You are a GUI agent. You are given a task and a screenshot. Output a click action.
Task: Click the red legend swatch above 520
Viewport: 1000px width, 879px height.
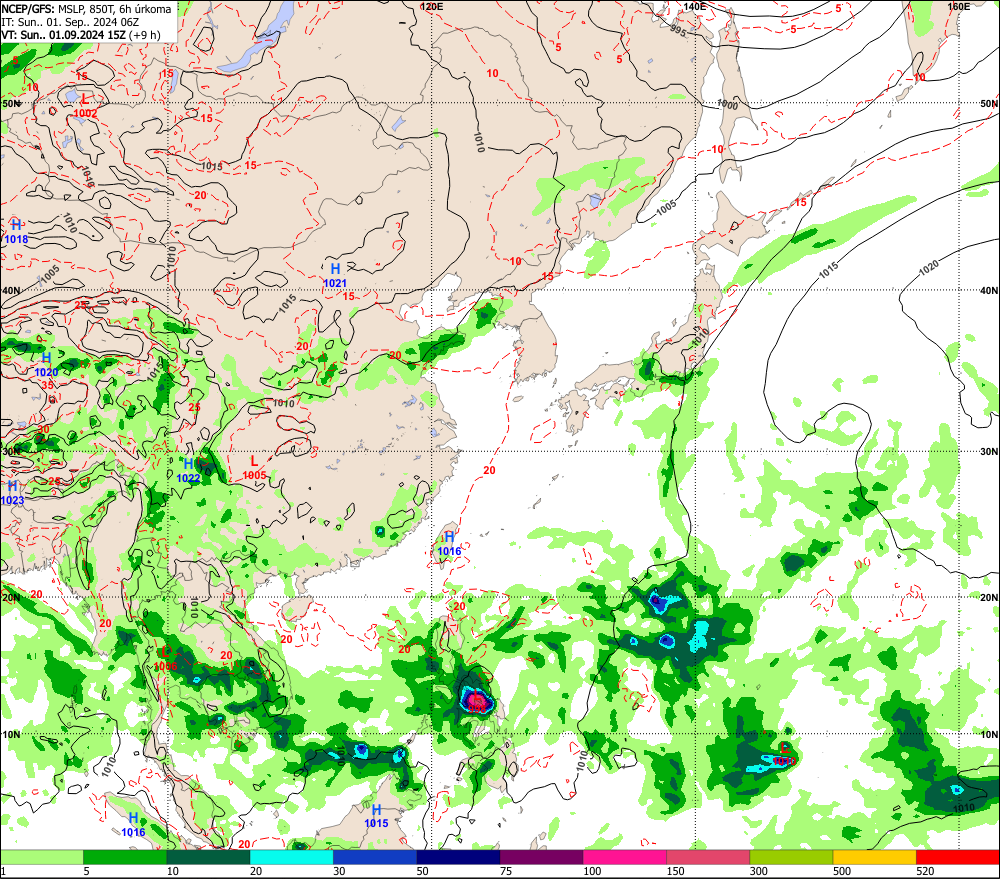pyautogui.click(x=958, y=857)
